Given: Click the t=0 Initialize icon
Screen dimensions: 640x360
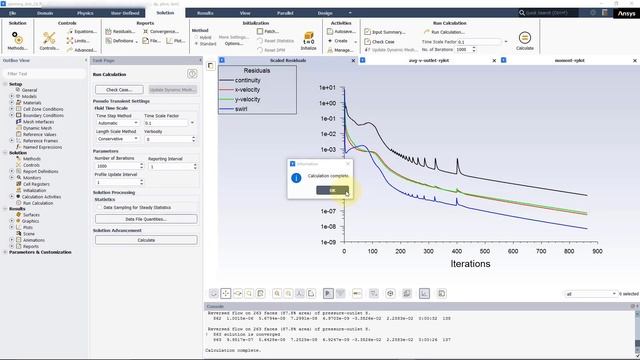Looking at the screenshot, I should coord(309,41).
